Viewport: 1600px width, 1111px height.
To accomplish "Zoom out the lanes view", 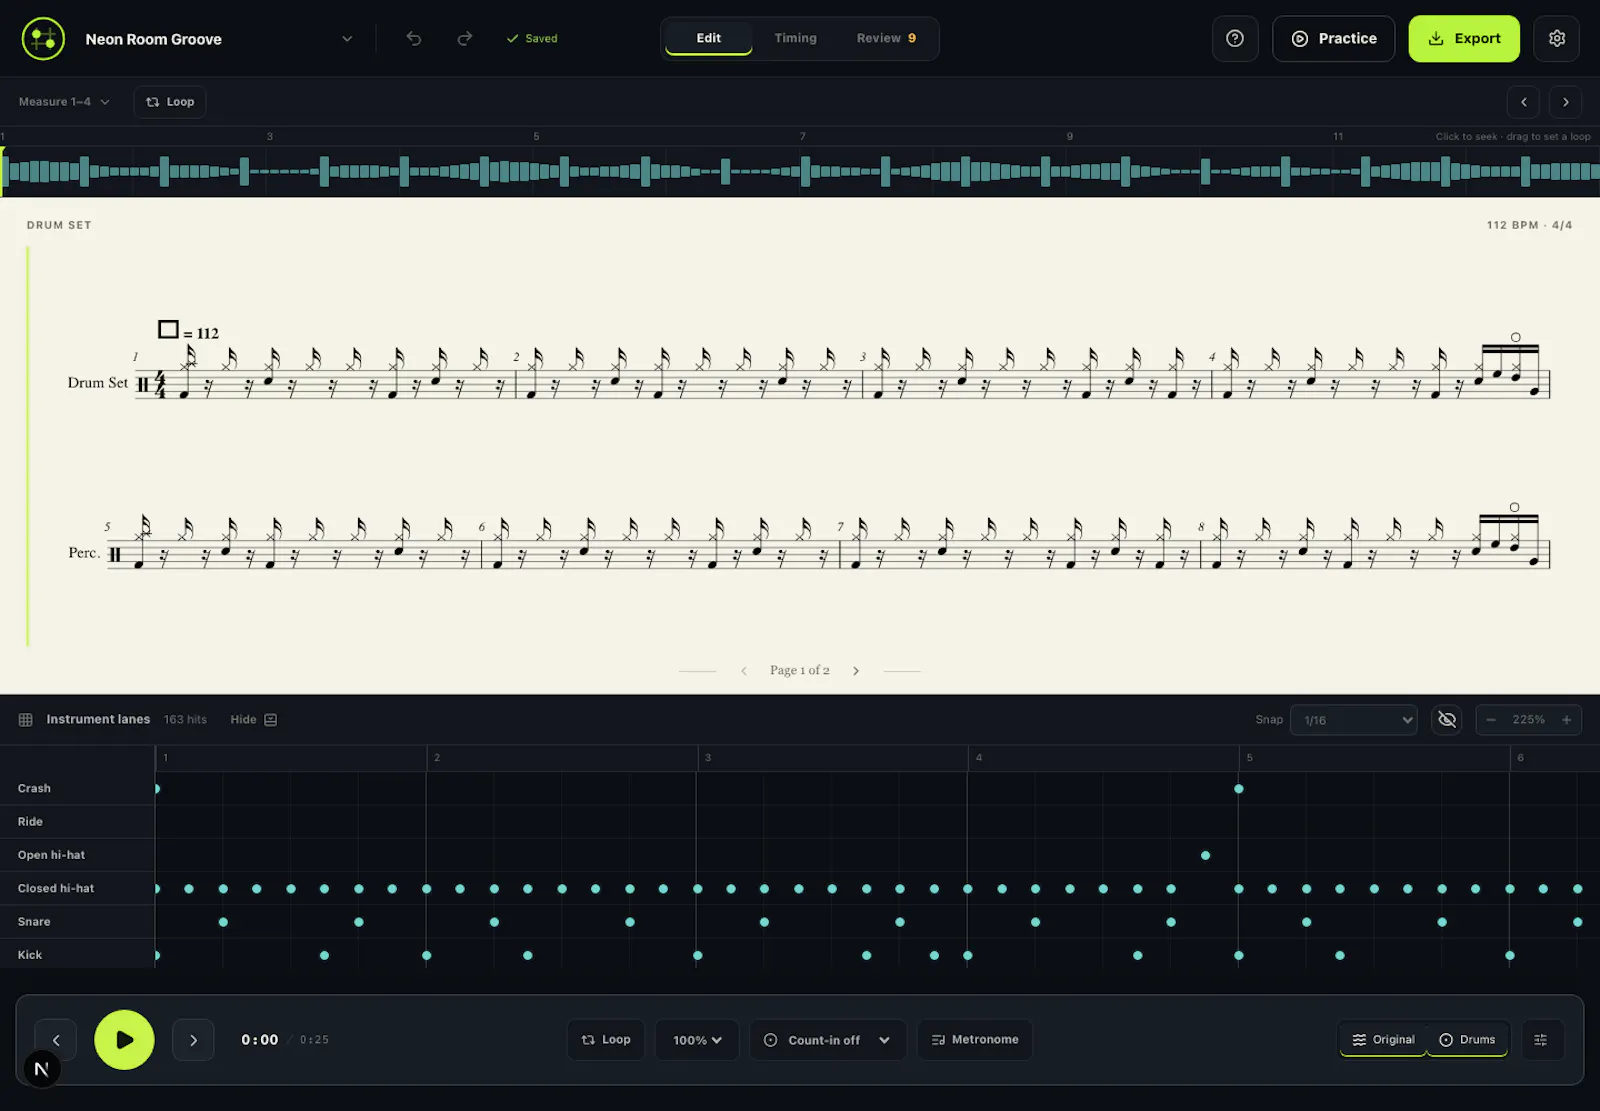I will (1491, 720).
